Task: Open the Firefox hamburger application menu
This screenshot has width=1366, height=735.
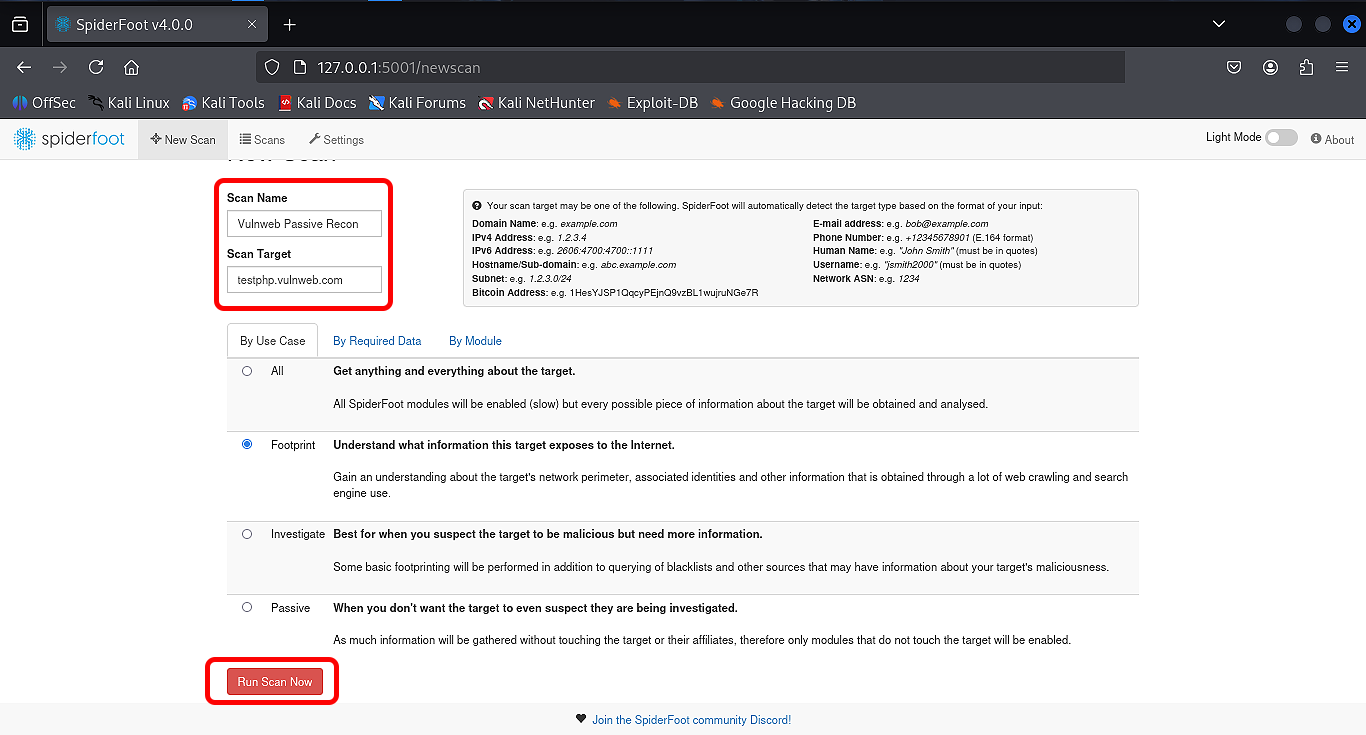Action: tap(1342, 67)
